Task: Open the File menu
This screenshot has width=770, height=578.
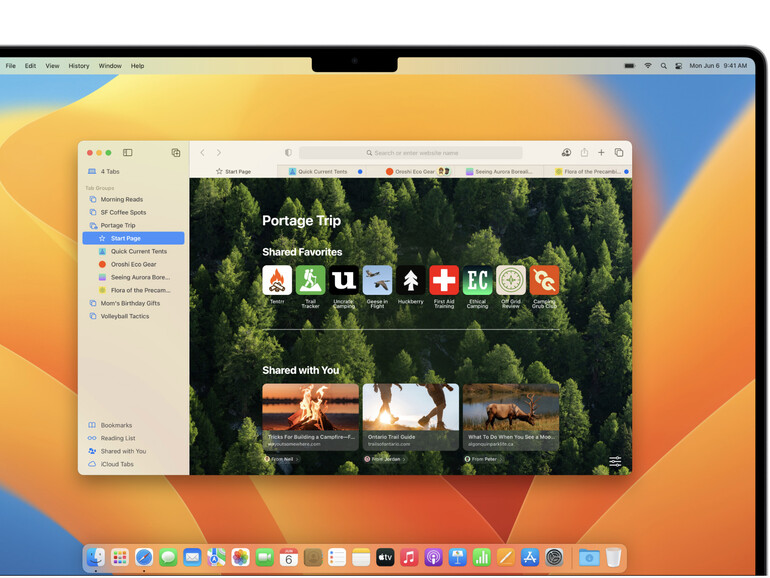Action: pos(11,66)
